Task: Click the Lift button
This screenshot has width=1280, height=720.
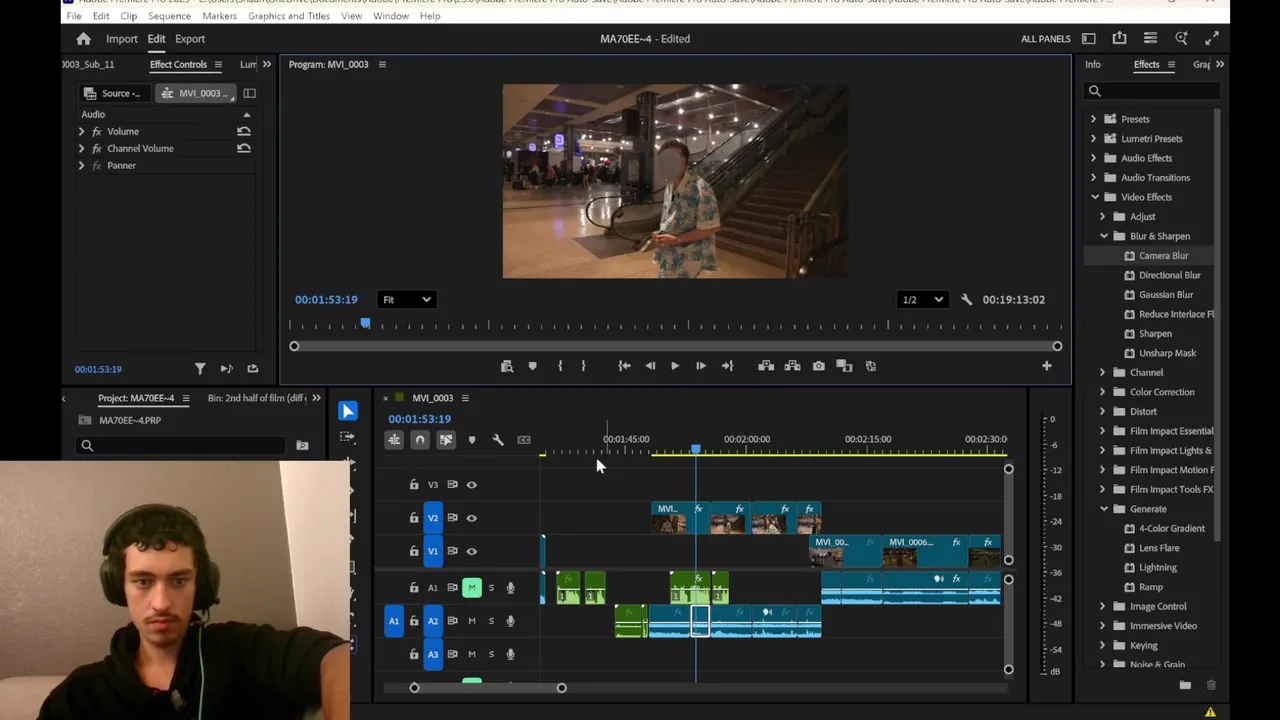Action: [x=766, y=366]
